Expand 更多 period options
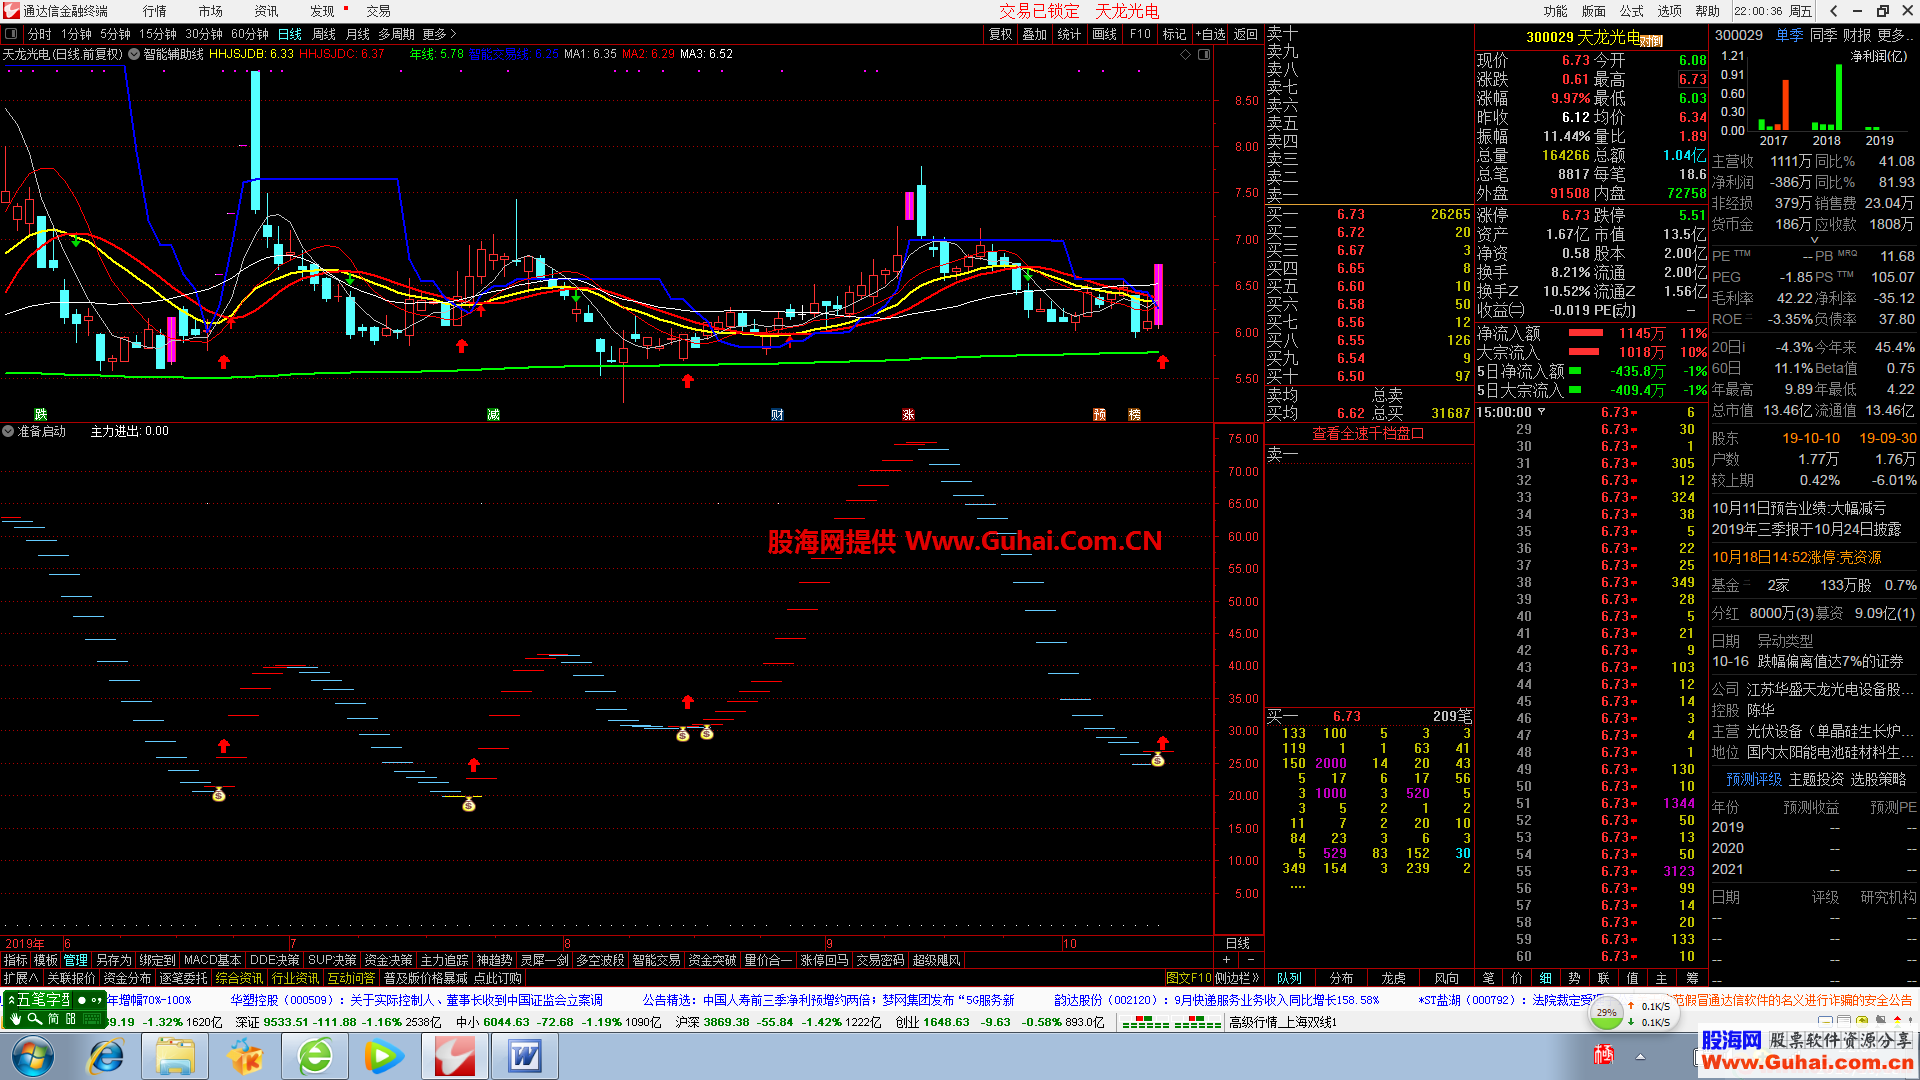Screen dimensions: 1920x1080 point(440,34)
